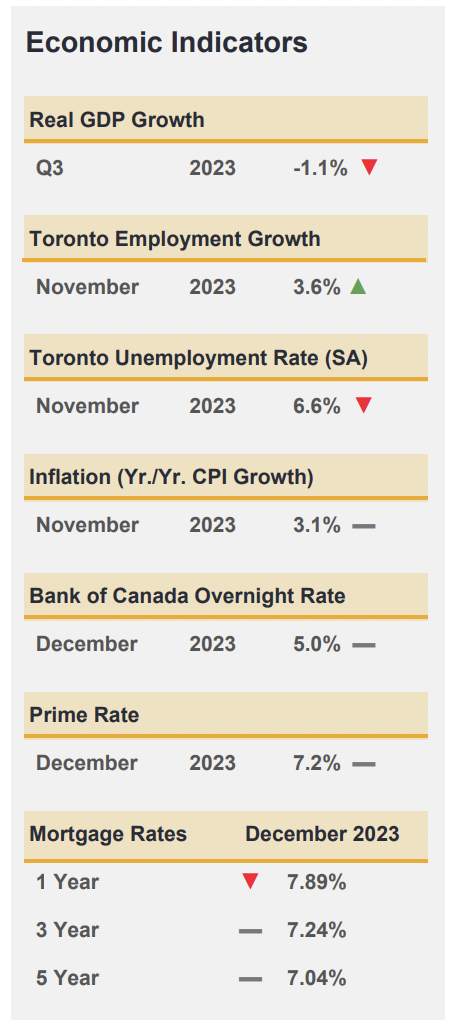Click the gray dash icon beside 7.04%
The height and width of the screenshot is (1030, 454).
(250, 979)
